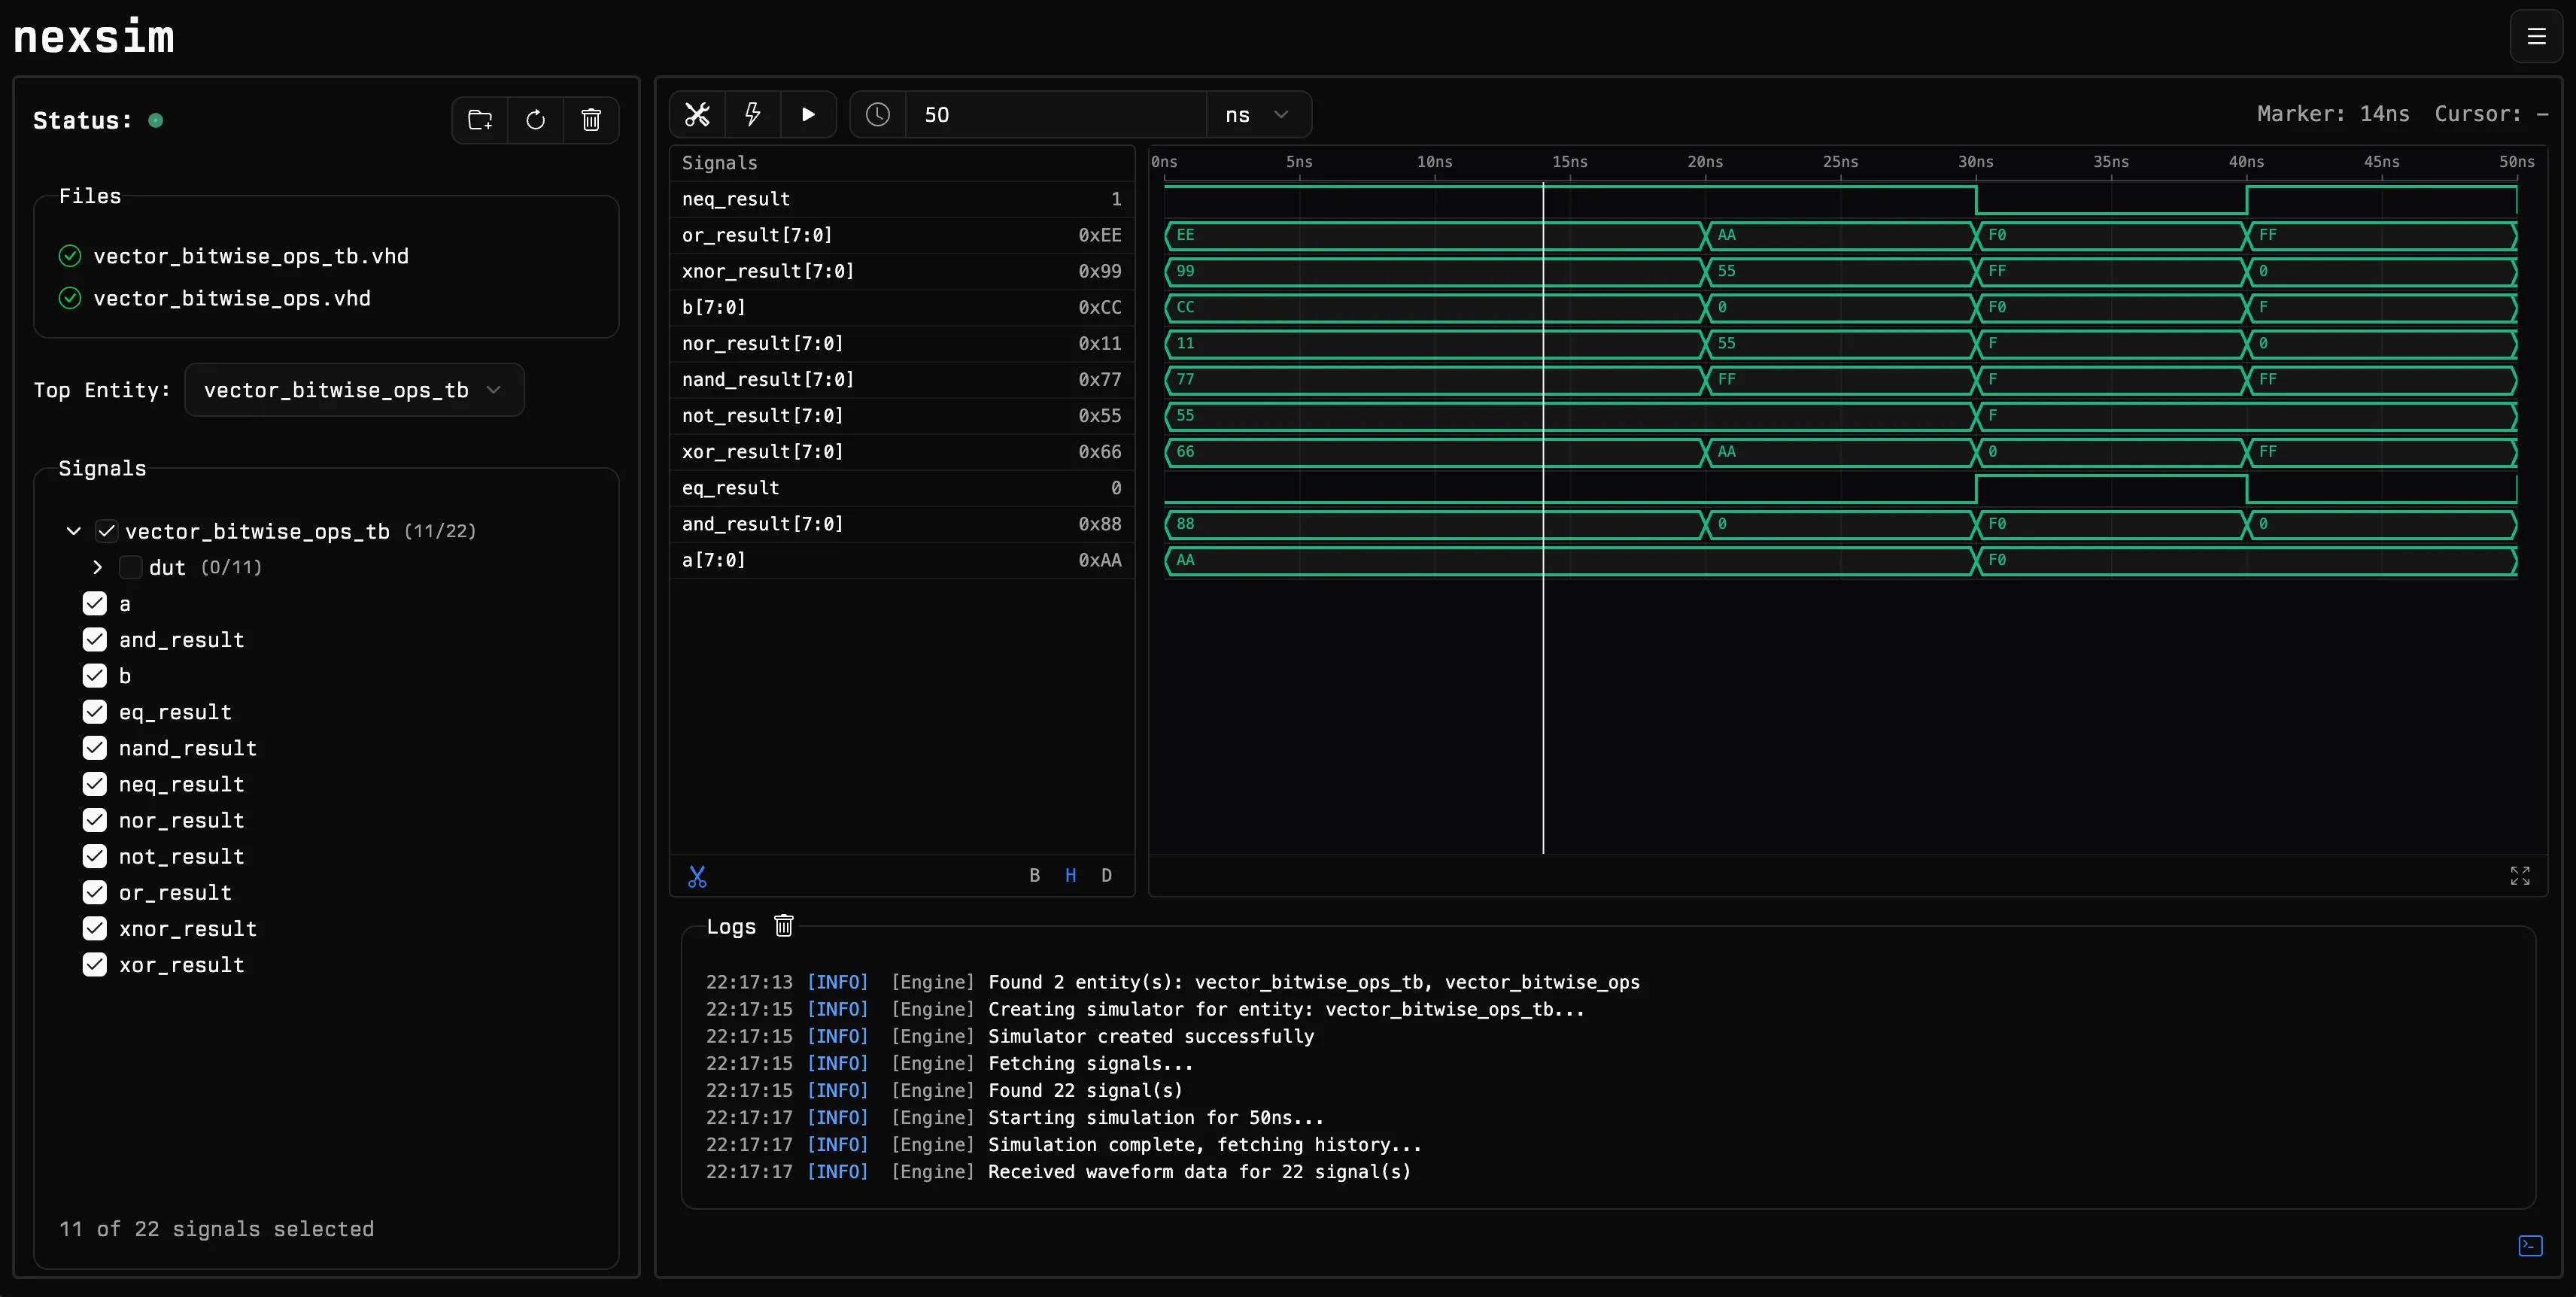Image resolution: width=2576 pixels, height=1297 pixels.
Task: Uncheck the eq_result signal checkbox
Action: [95, 711]
